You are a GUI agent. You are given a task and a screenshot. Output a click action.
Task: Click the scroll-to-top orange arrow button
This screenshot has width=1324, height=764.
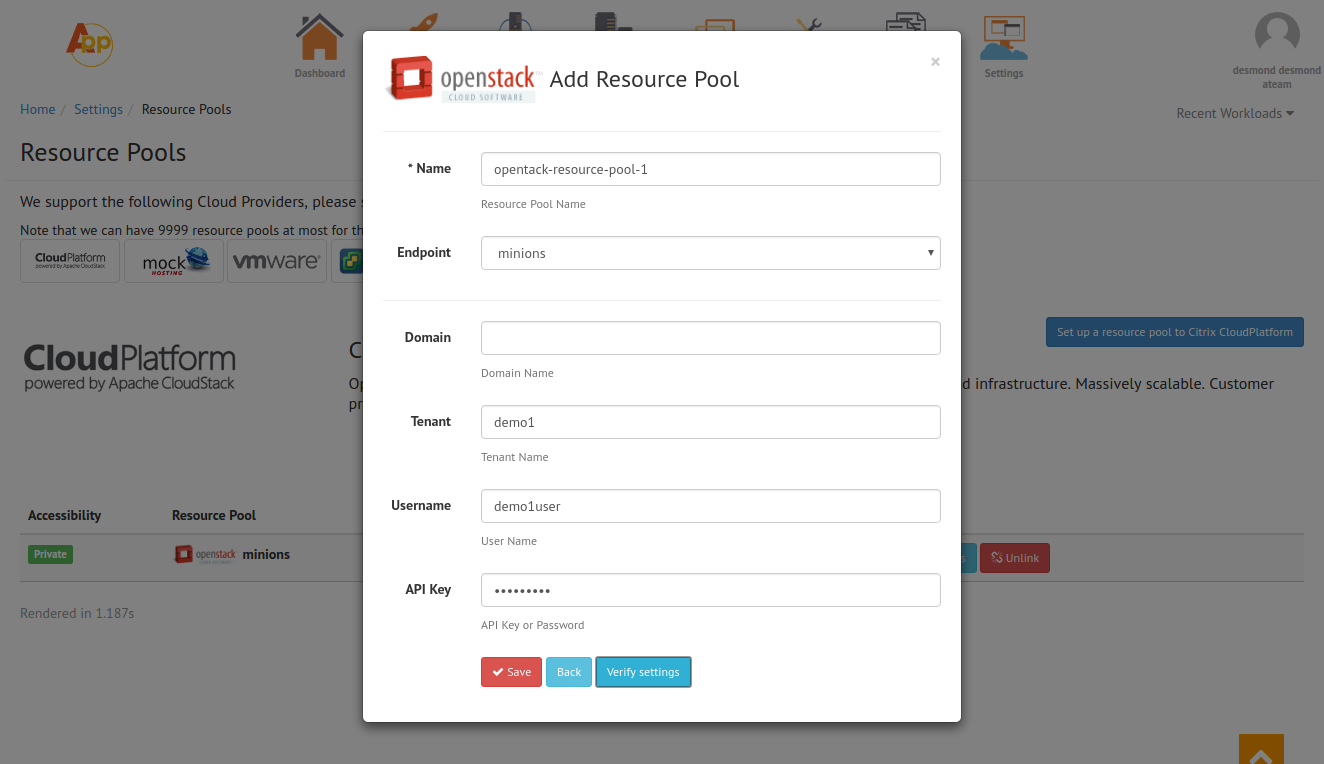(x=1261, y=749)
